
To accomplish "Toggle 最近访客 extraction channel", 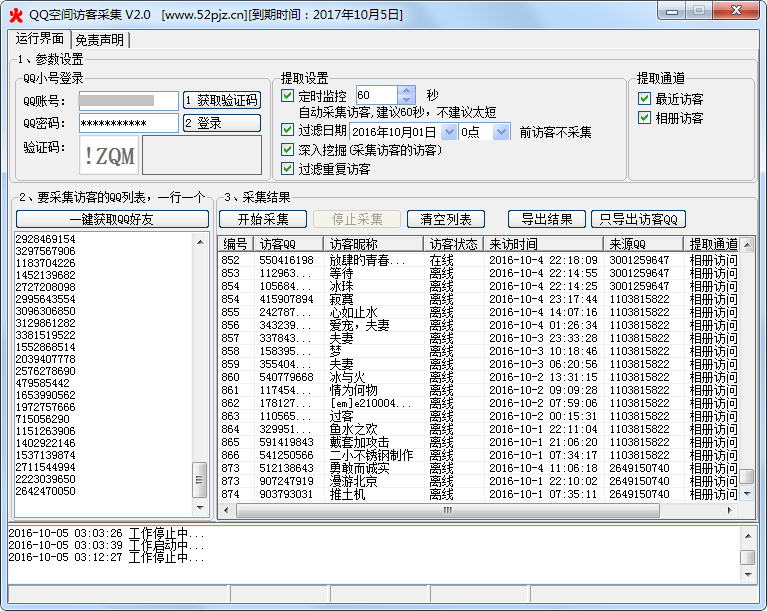I will point(645,99).
